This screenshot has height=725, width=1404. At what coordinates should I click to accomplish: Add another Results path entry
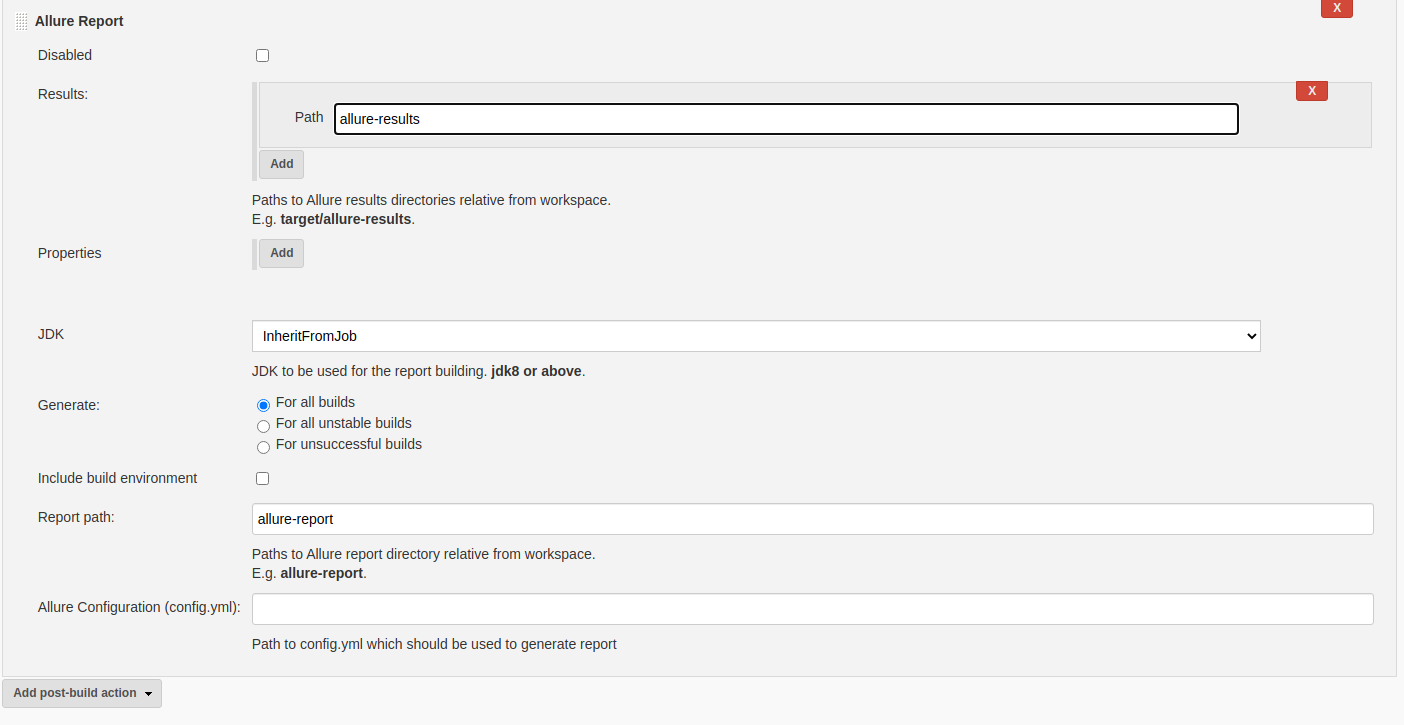(x=281, y=164)
